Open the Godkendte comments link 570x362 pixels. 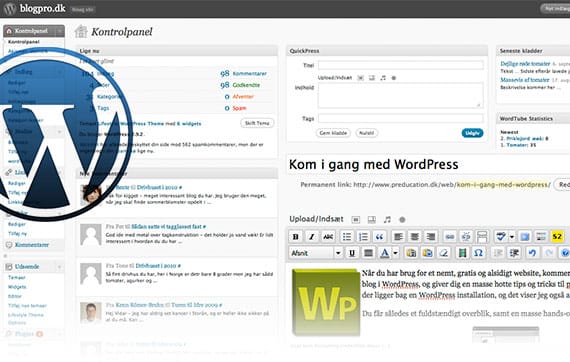tap(246, 85)
